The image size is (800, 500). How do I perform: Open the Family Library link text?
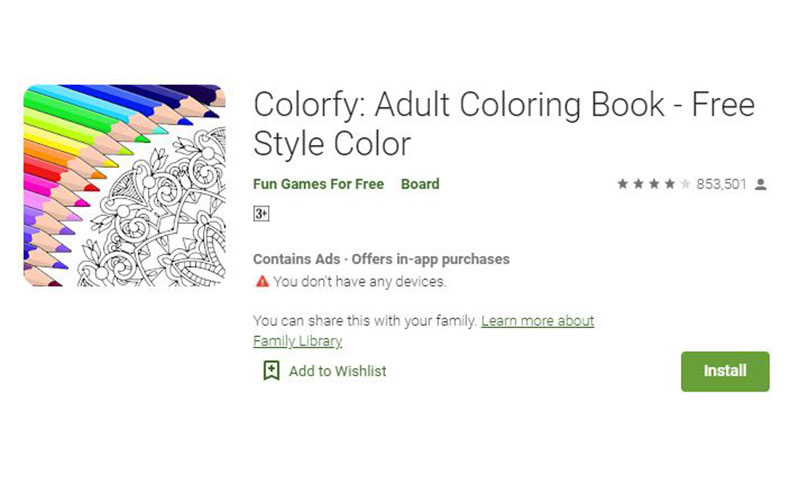point(297,341)
